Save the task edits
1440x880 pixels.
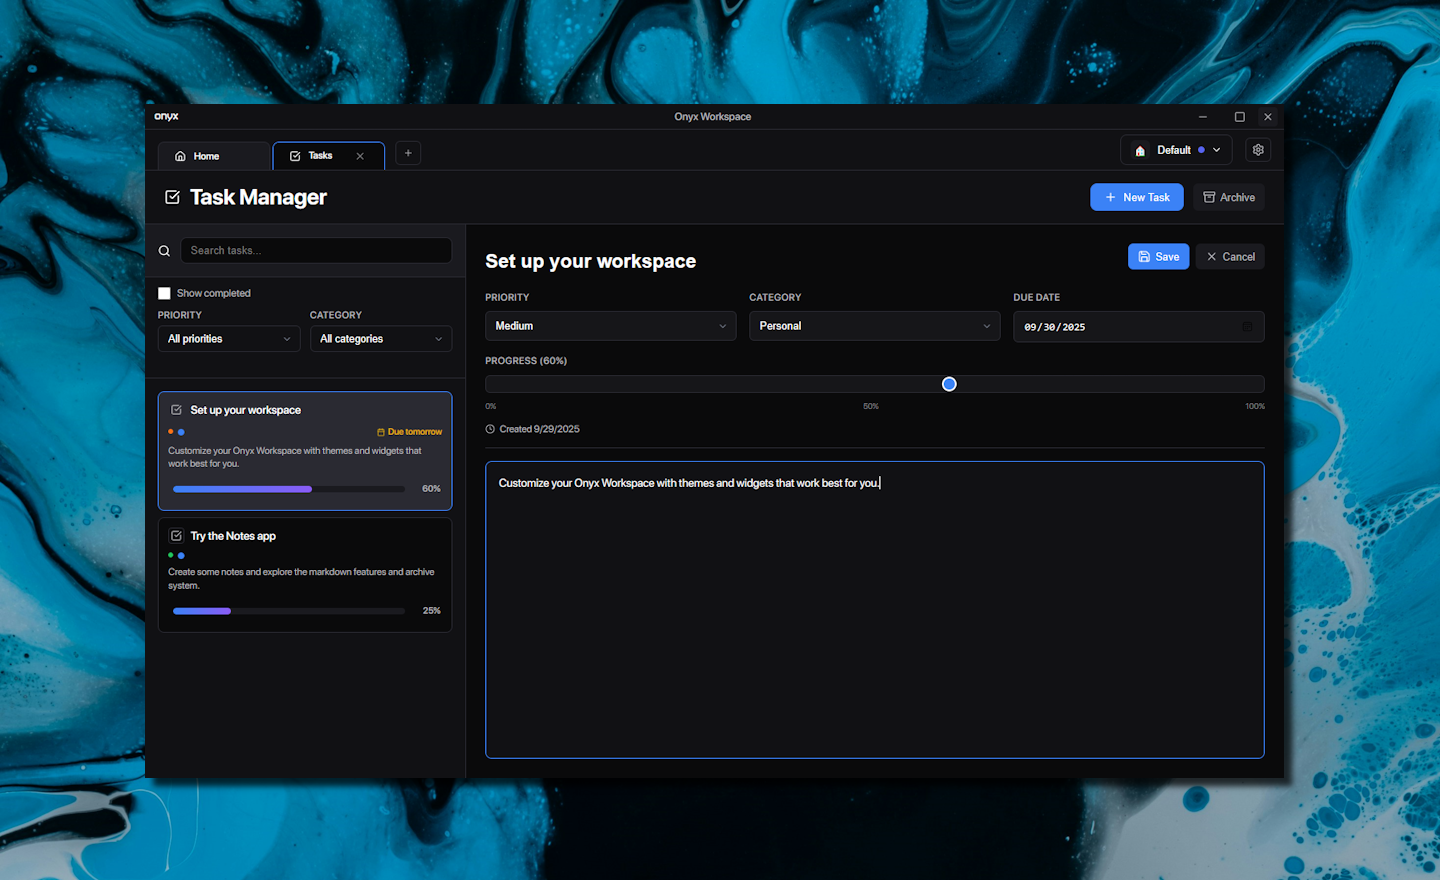point(1158,257)
